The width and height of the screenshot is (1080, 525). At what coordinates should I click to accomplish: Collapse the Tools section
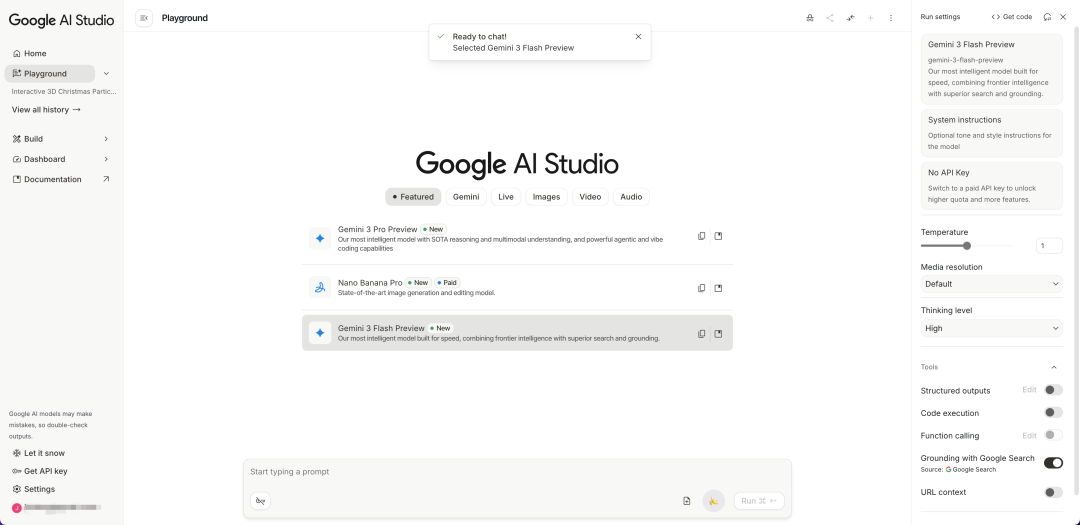click(x=1054, y=367)
